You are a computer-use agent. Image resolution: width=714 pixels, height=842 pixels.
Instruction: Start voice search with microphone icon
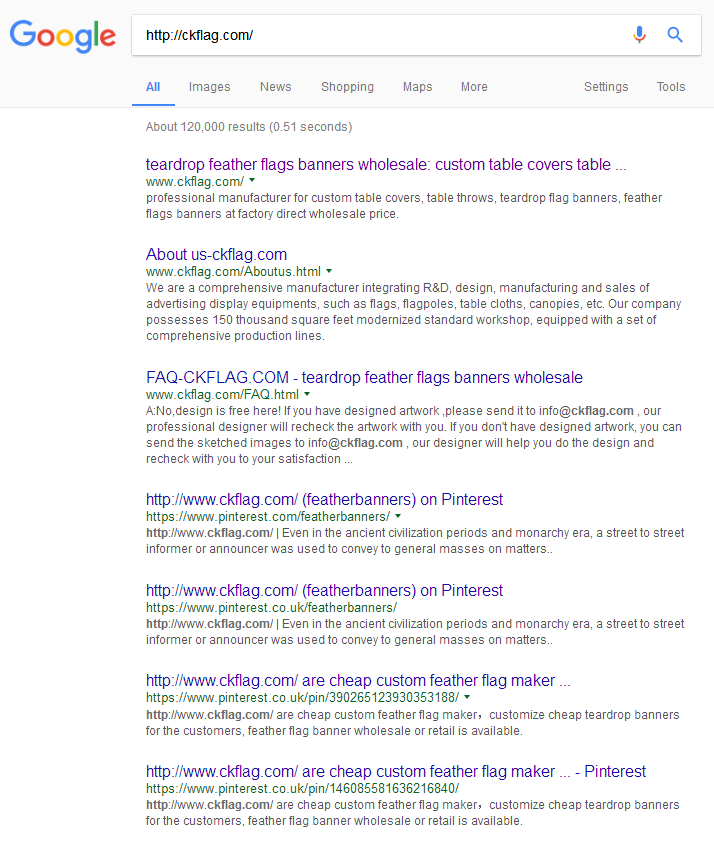pos(639,35)
